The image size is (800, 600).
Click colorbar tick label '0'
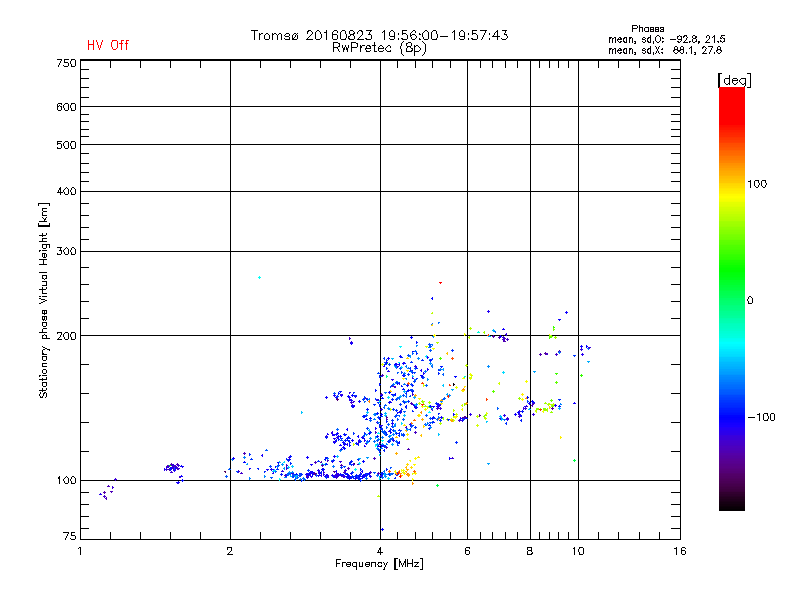pyautogui.click(x=750, y=301)
